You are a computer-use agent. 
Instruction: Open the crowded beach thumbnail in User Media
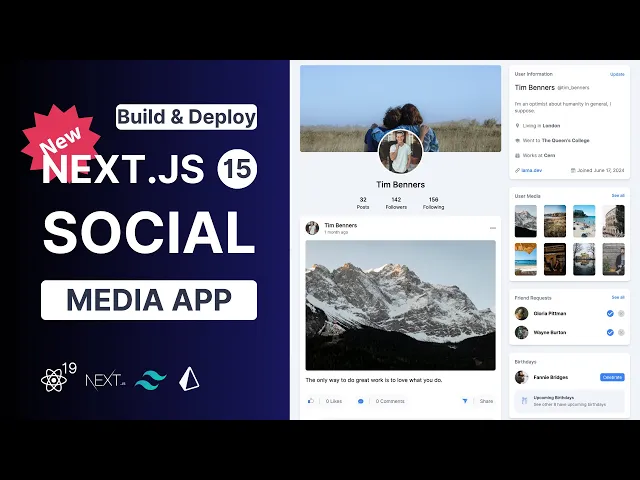click(584, 221)
